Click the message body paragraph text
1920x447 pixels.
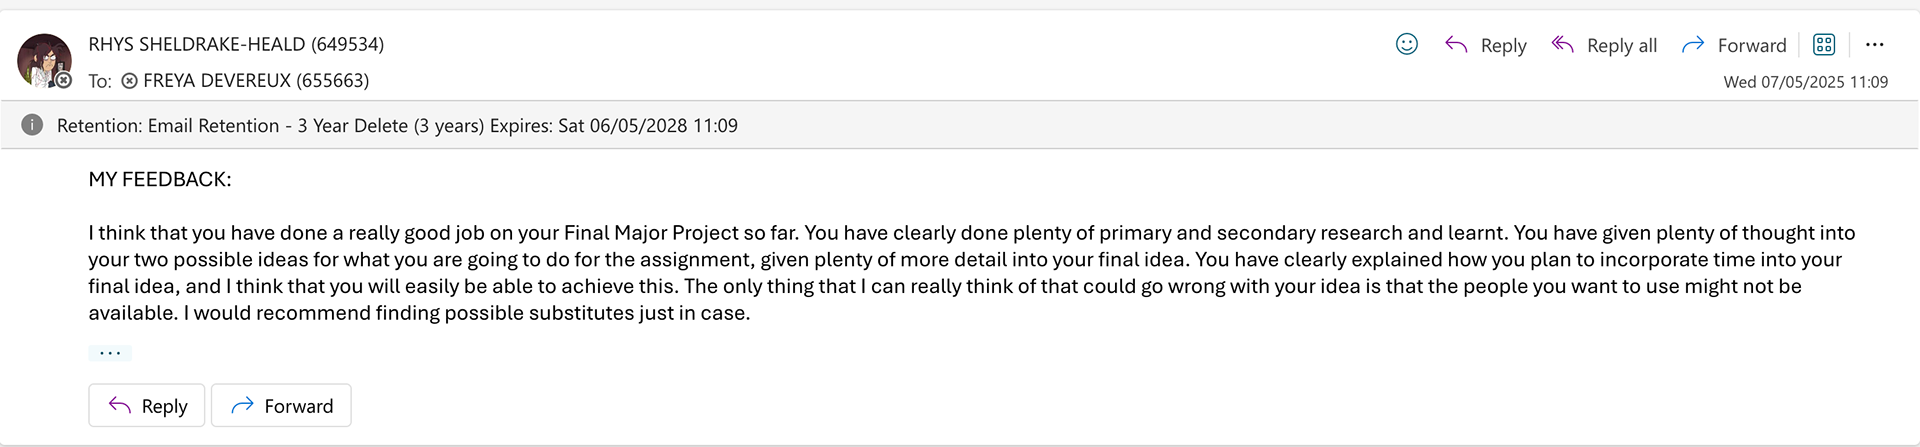971,273
